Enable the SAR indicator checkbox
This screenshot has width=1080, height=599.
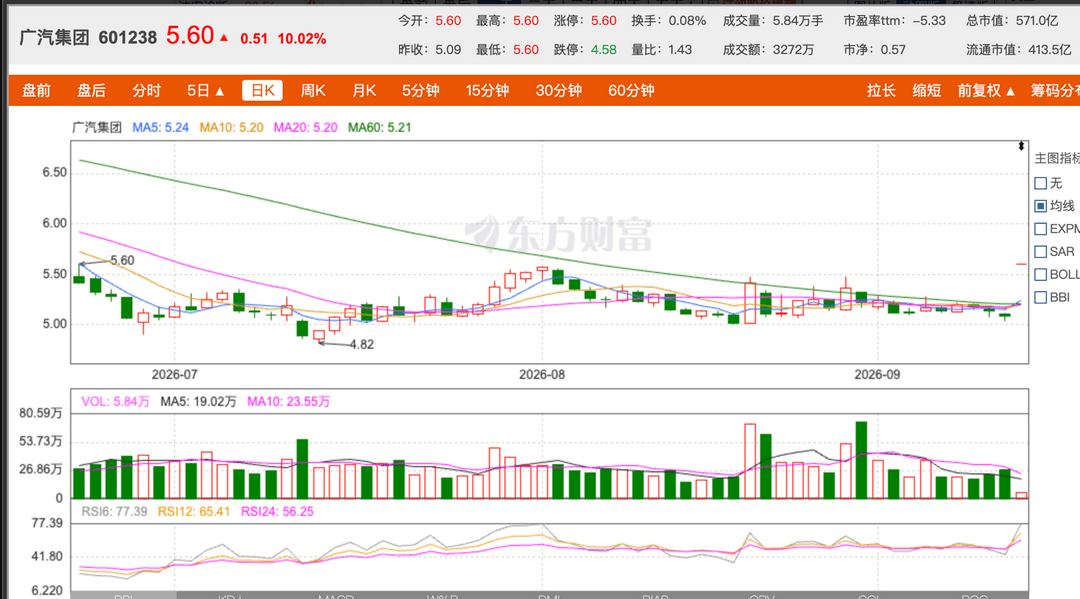(x=1041, y=251)
